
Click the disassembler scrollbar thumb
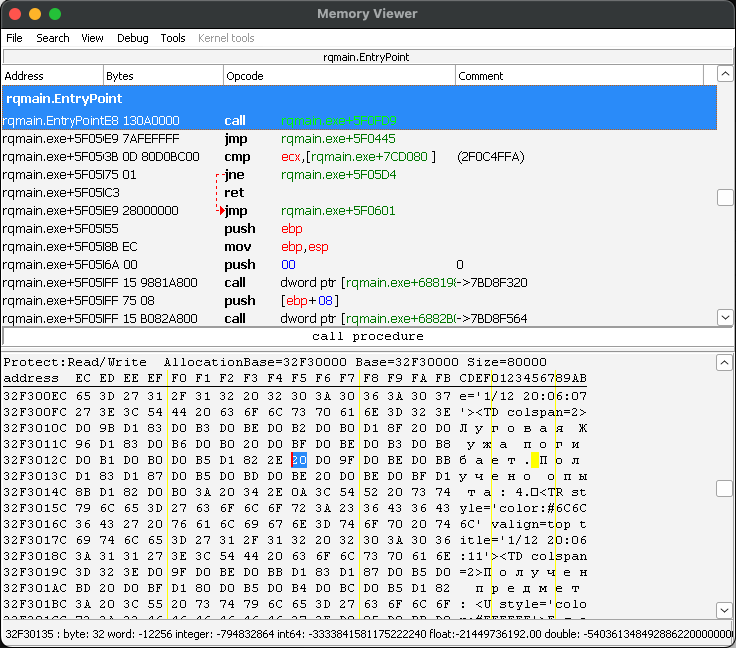click(725, 198)
